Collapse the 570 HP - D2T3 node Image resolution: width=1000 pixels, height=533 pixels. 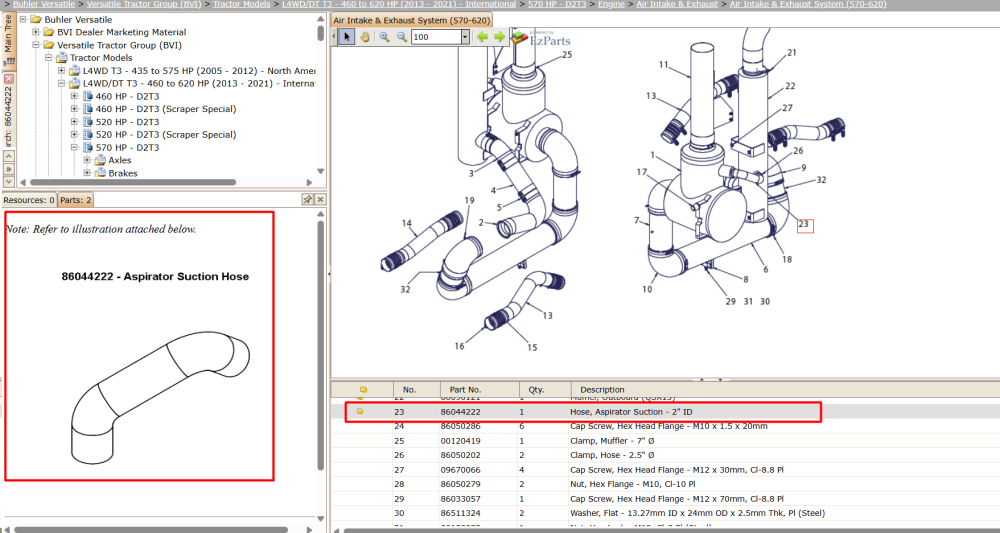(x=74, y=147)
